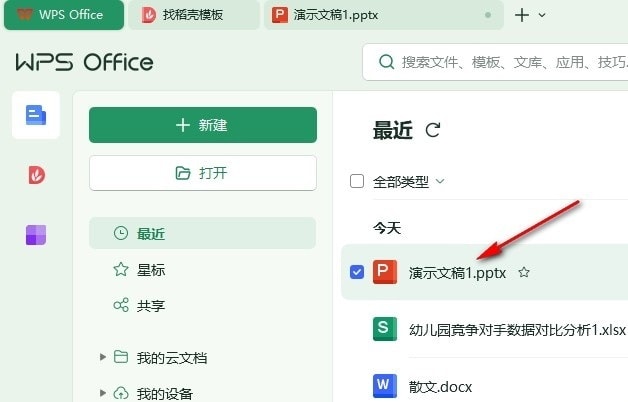Tick the select-all checkbox beside 全部类型

coord(357,181)
